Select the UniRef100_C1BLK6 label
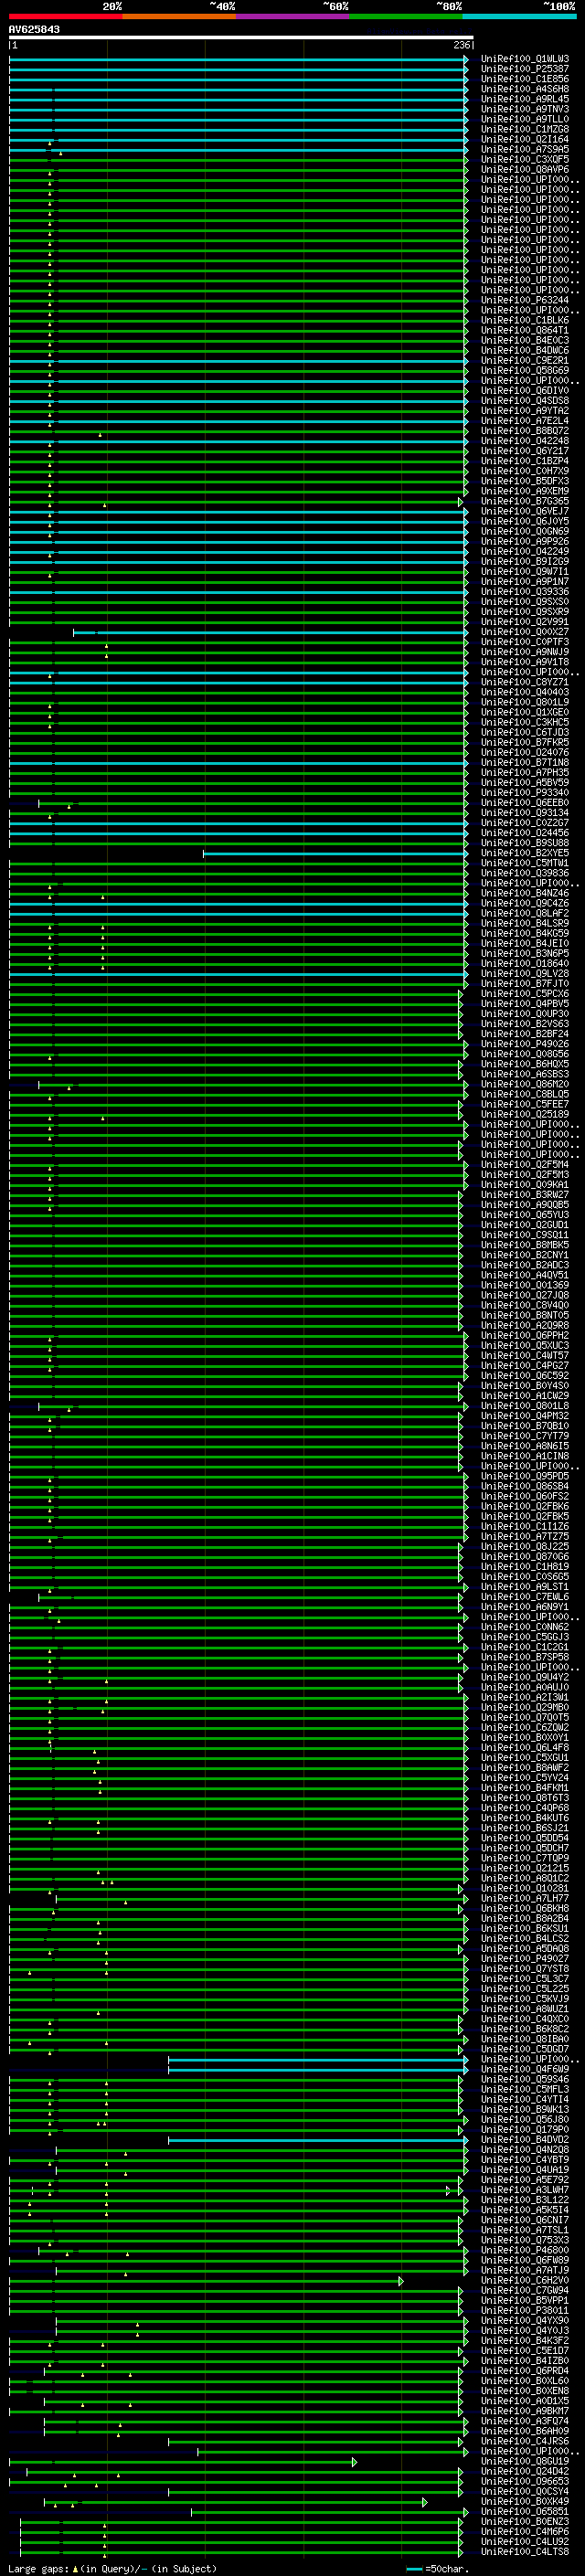 524,320
